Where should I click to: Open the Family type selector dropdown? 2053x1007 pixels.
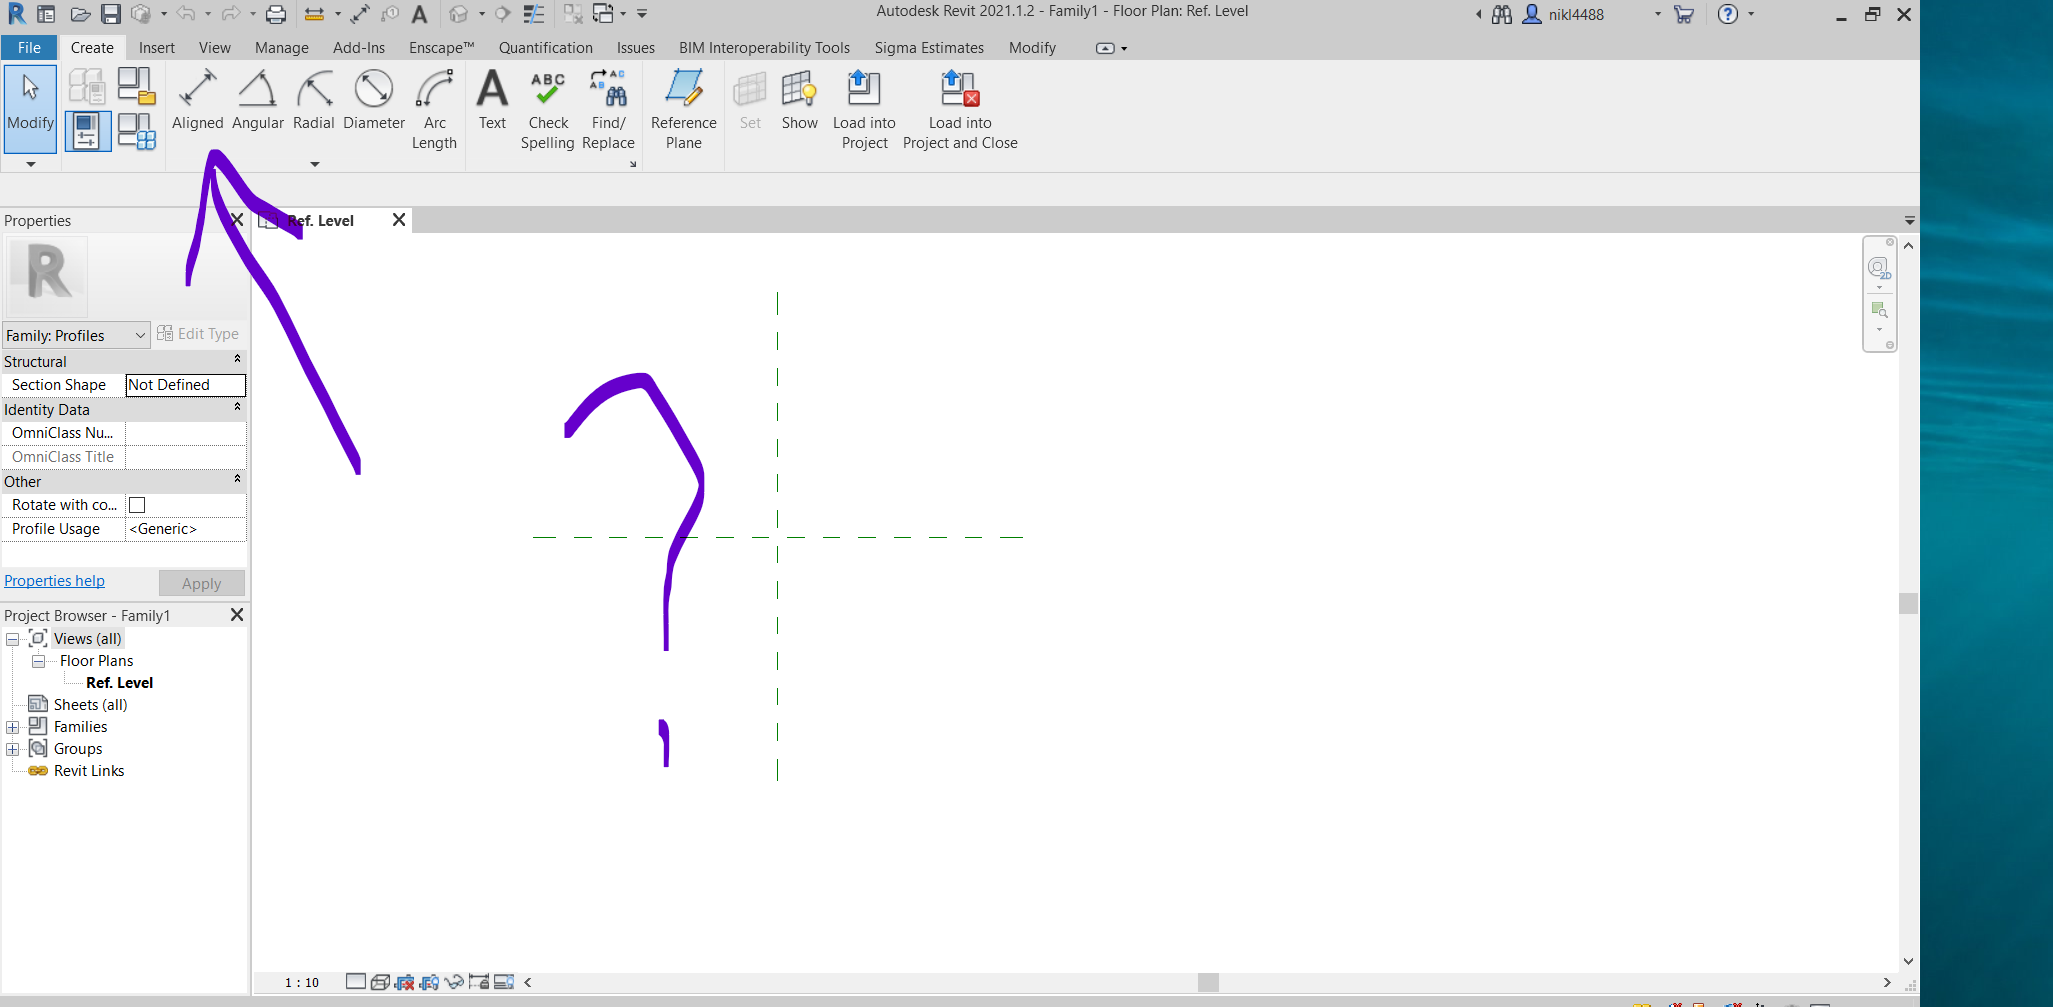pyautogui.click(x=139, y=335)
